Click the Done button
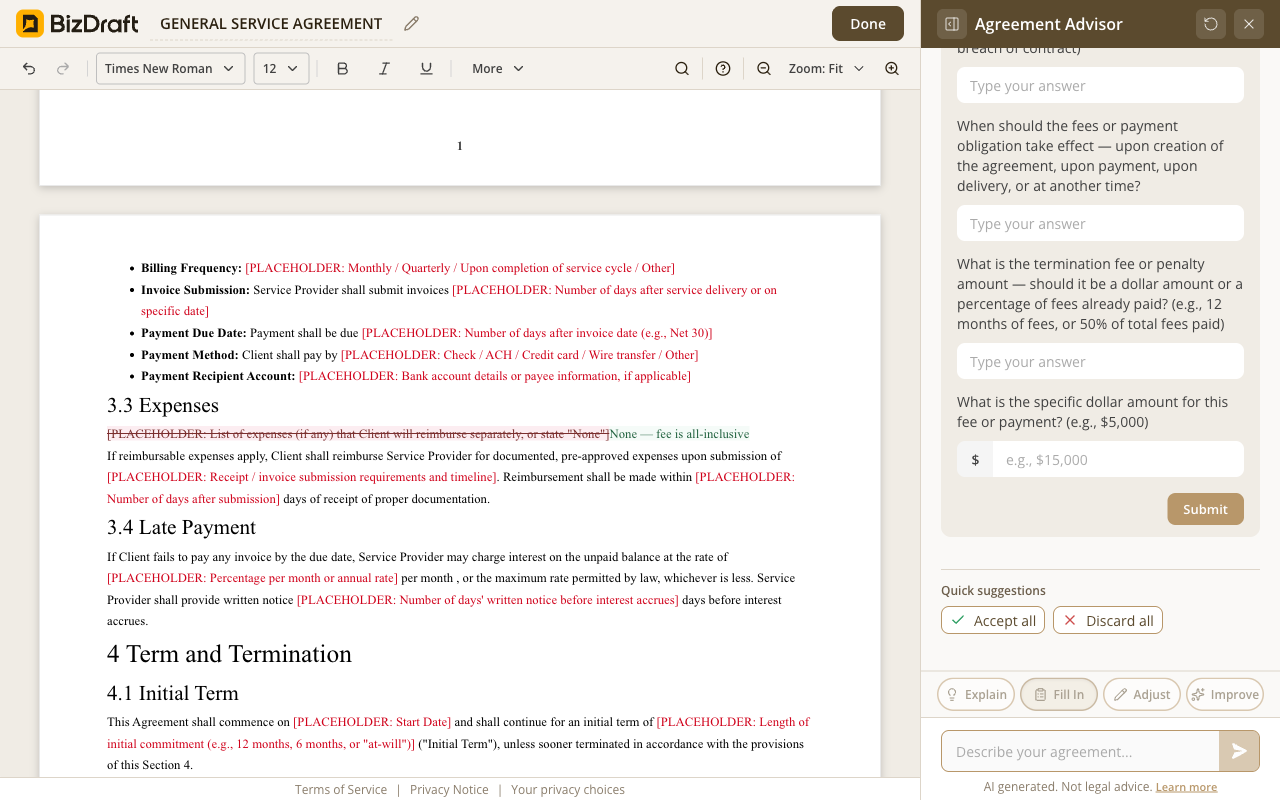Viewport: 1280px width, 800px height. [868, 24]
